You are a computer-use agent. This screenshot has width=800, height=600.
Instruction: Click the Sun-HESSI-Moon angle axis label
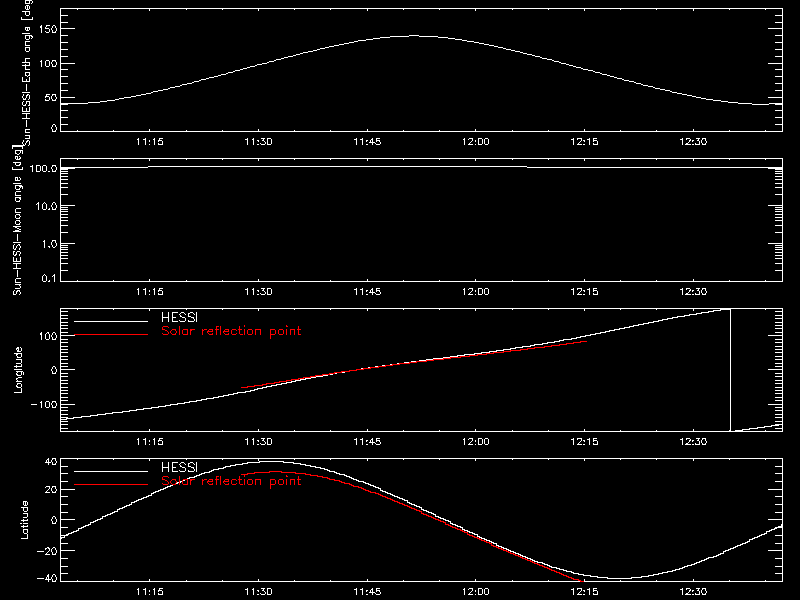(17, 220)
